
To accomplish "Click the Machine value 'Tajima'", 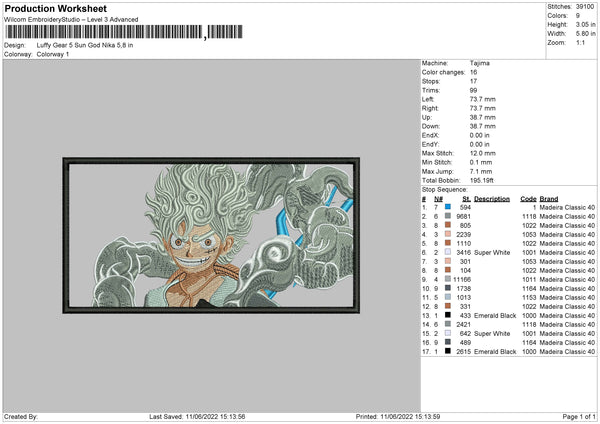I will click(479, 63).
